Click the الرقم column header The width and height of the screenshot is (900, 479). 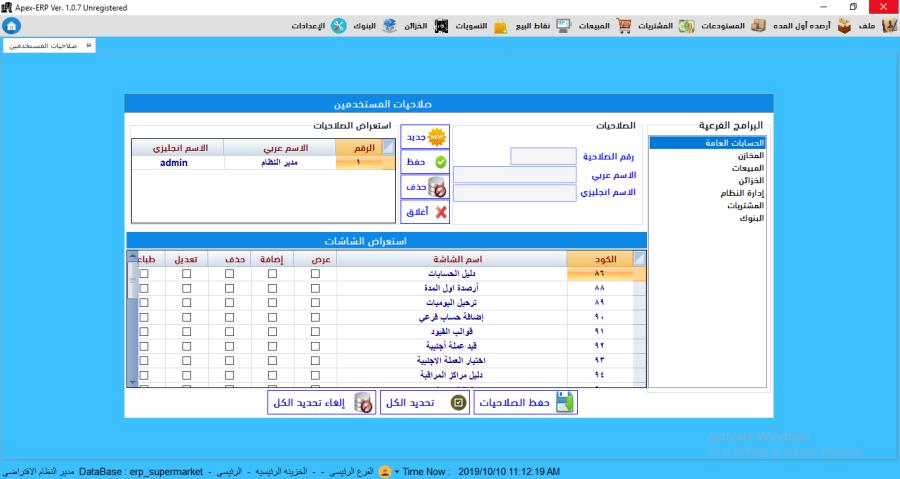(x=358, y=147)
